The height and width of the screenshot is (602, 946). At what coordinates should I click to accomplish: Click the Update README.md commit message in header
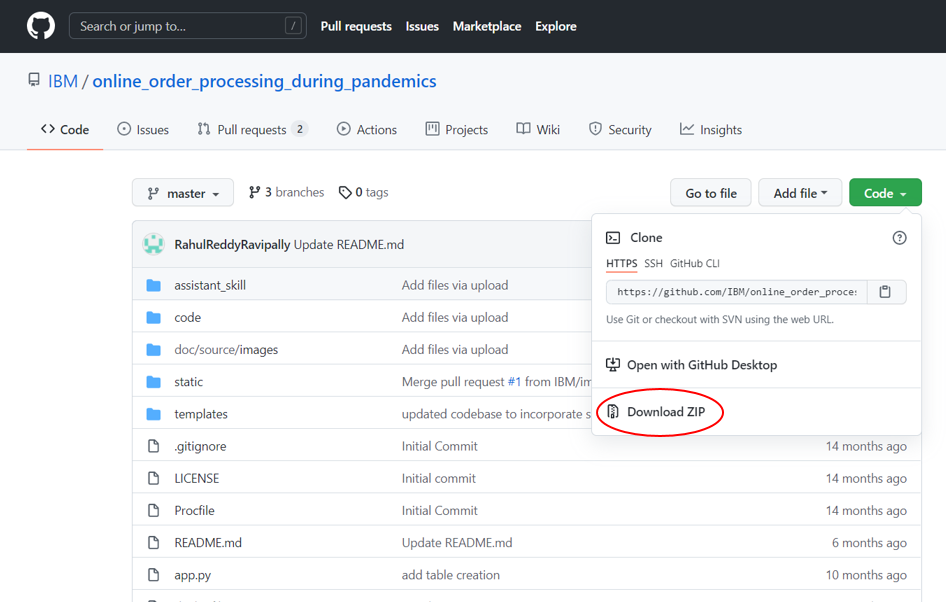[349, 244]
